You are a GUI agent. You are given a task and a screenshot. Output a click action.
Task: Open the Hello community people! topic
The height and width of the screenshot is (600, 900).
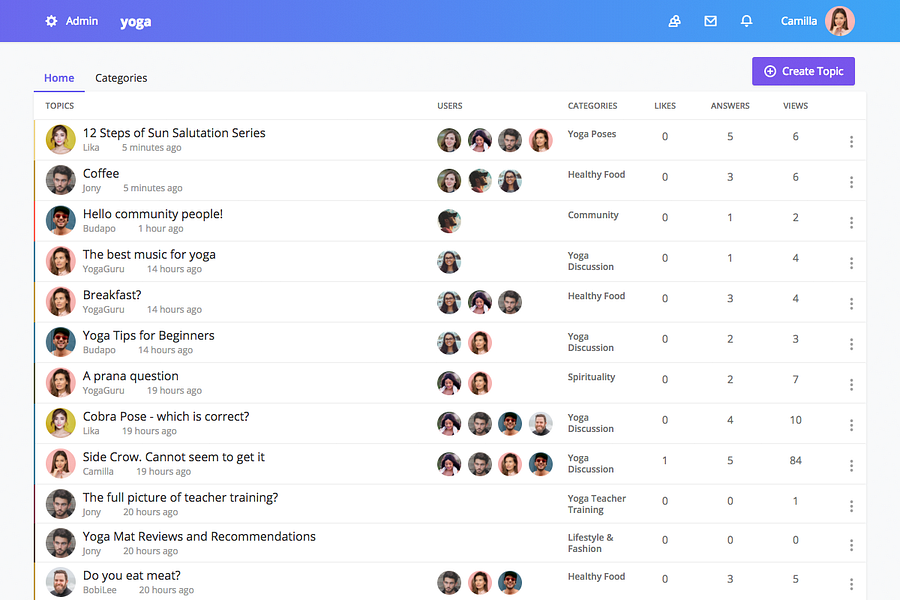click(153, 214)
